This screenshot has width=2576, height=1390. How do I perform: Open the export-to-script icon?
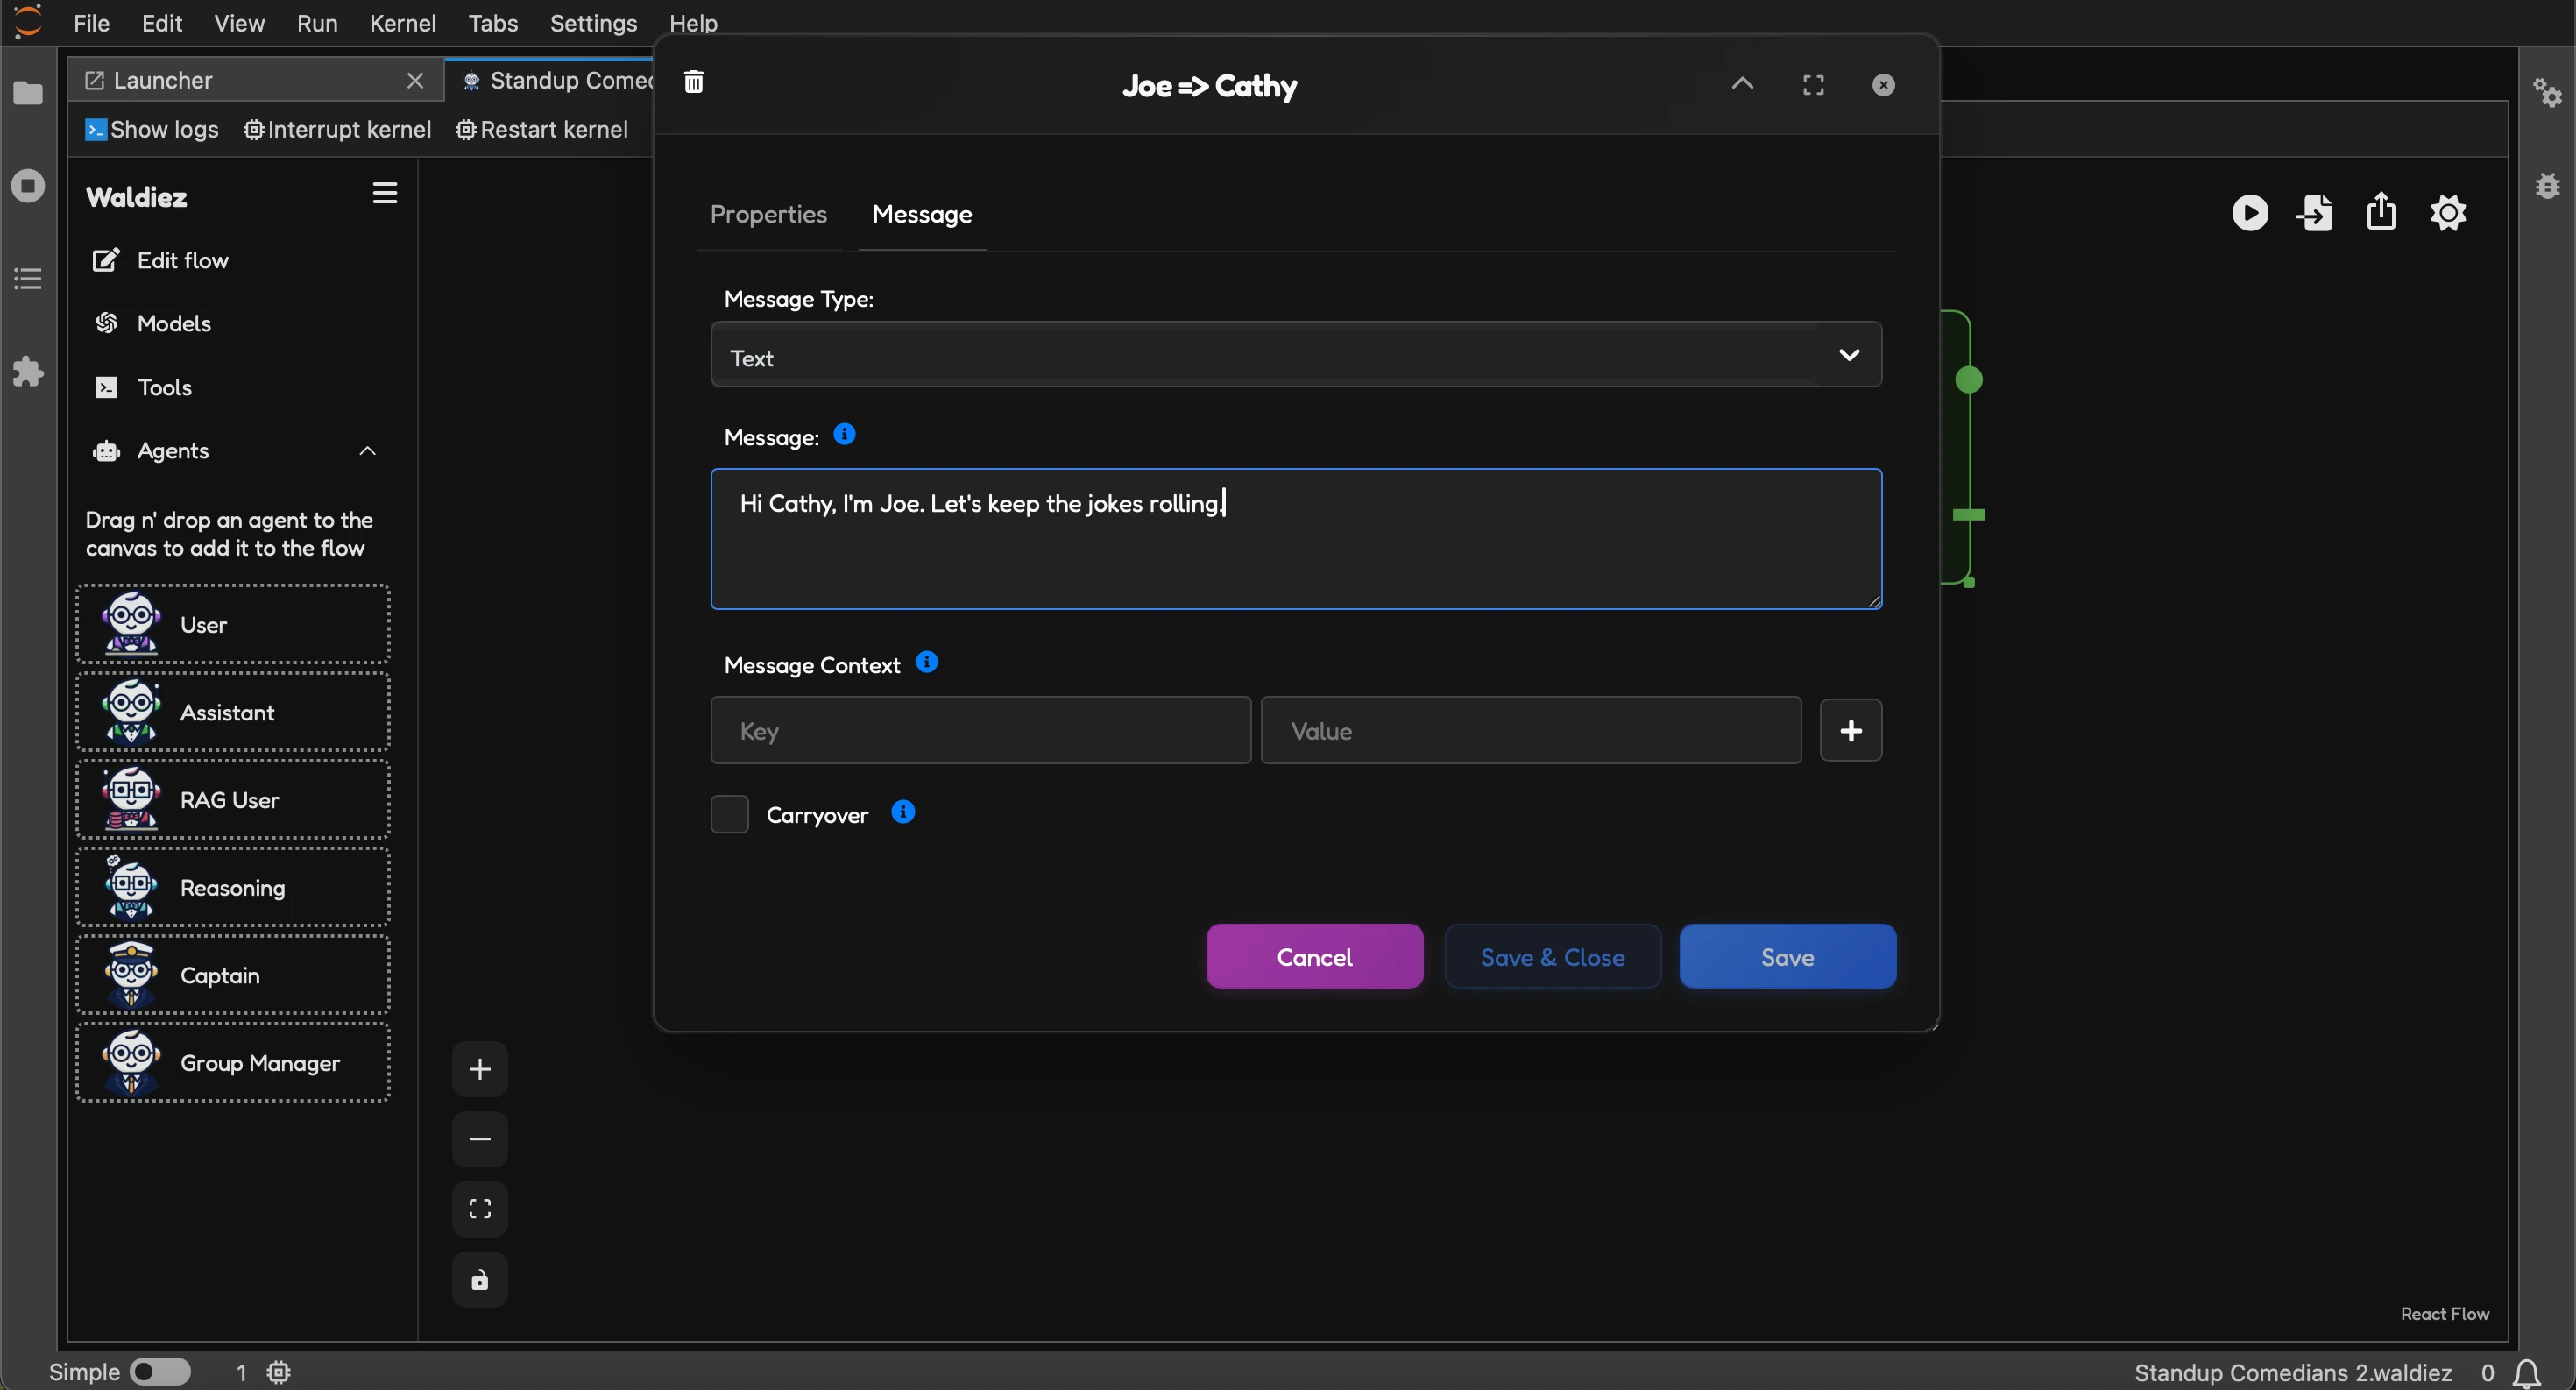click(2317, 212)
